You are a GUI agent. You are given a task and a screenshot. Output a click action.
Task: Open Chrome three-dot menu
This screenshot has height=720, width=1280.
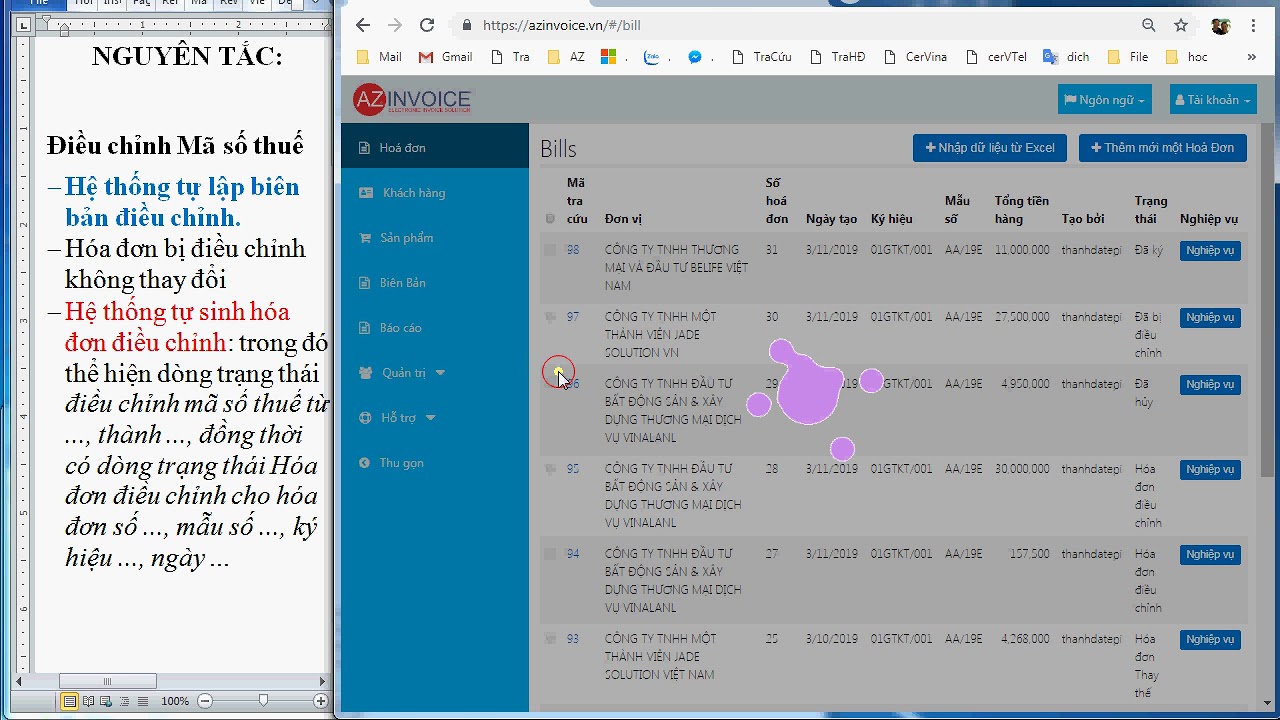tap(1253, 25)
